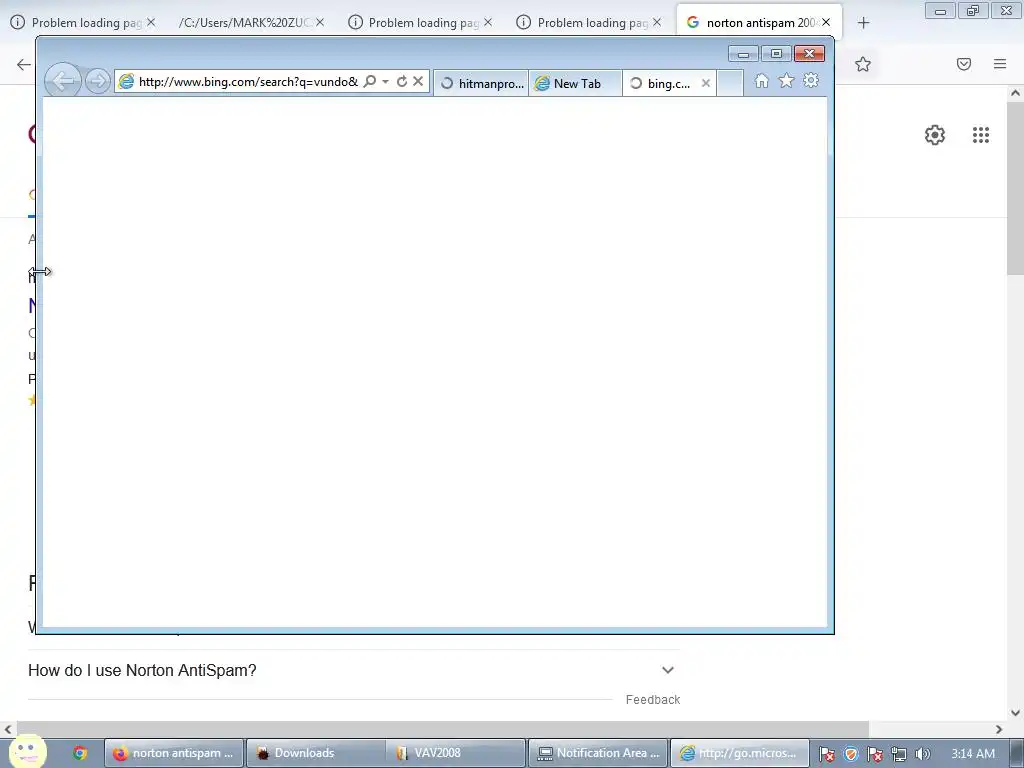Click the 3:14 AM clock
1024x768 pixels.
click(973, 754)
